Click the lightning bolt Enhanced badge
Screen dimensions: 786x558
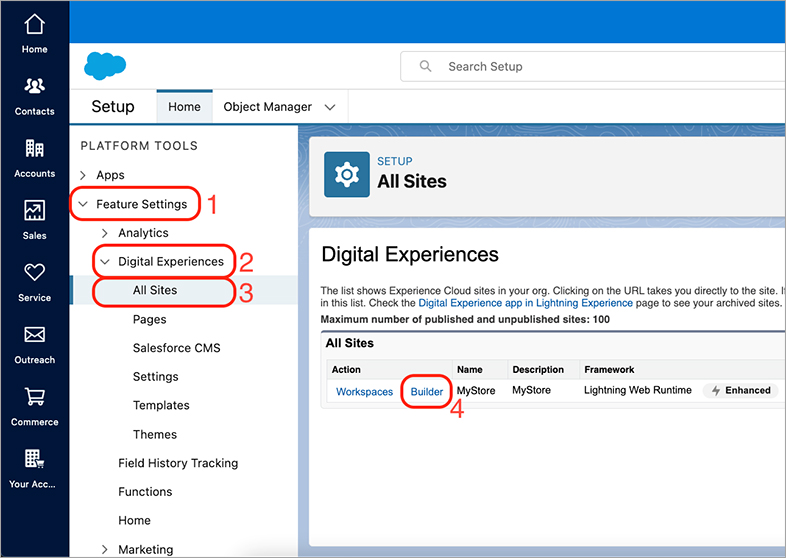tap(740, 391)
